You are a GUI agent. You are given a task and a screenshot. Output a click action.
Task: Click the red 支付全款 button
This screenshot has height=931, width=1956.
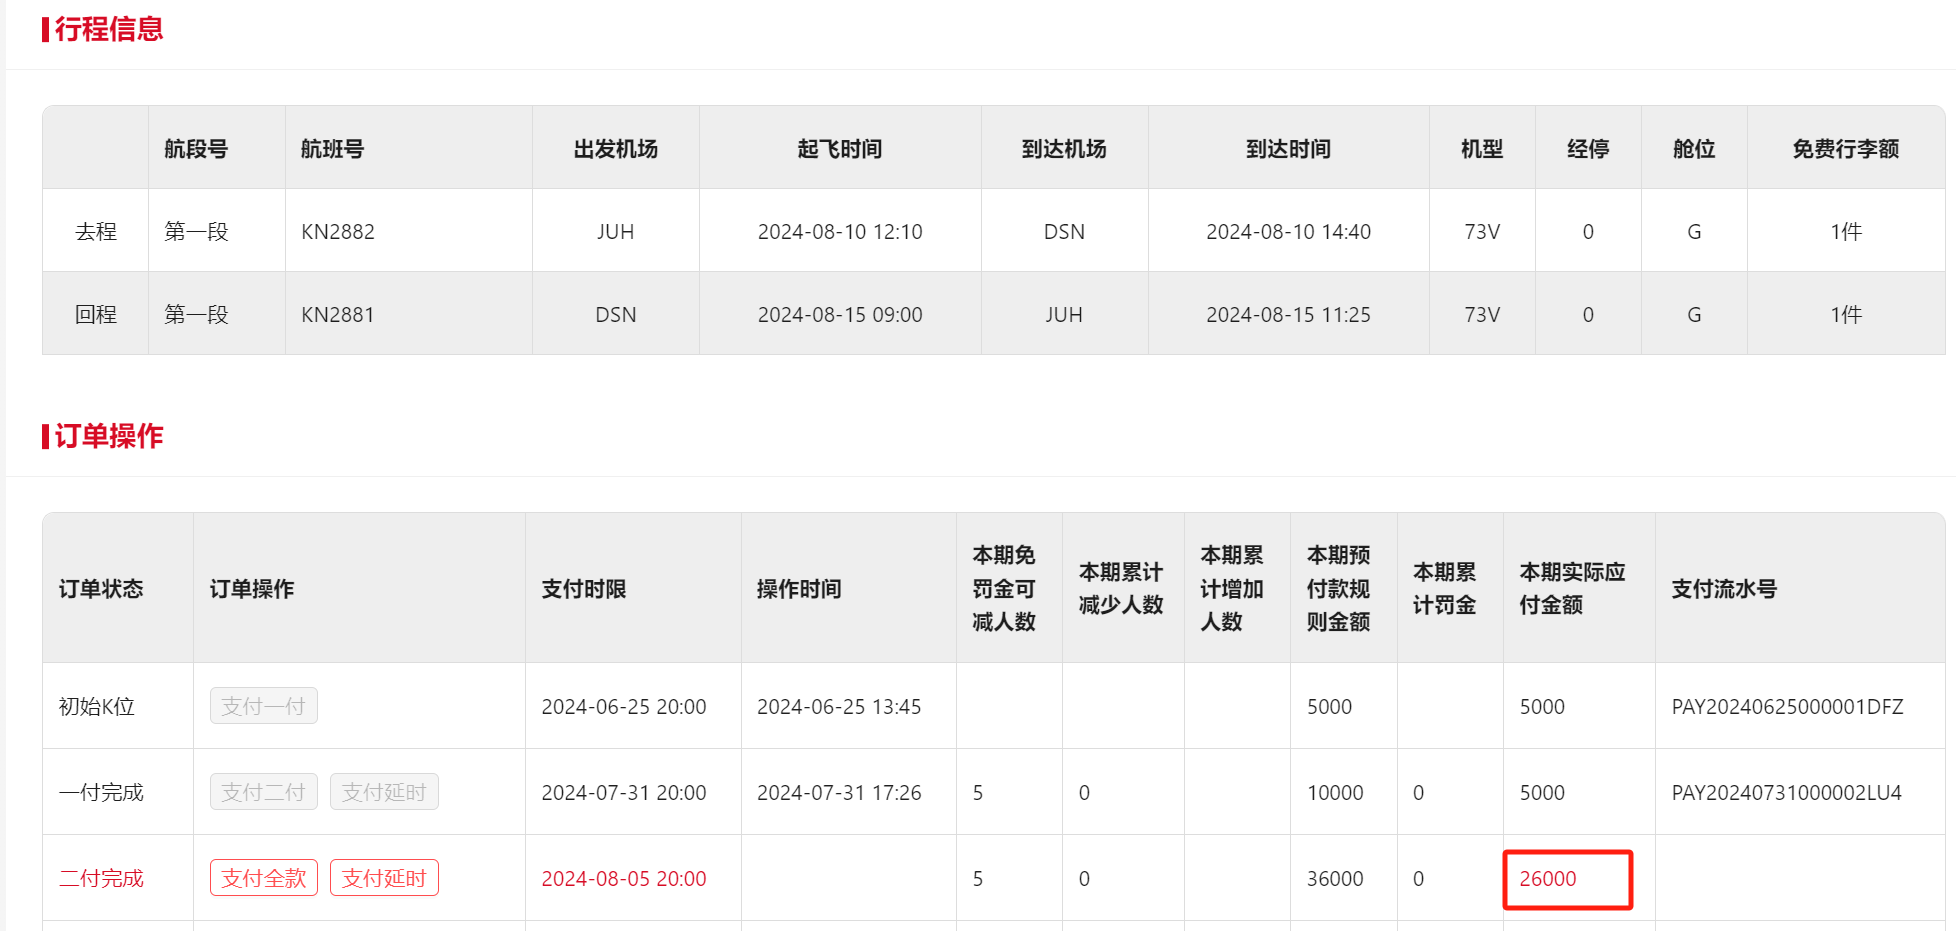click(264, 878)
